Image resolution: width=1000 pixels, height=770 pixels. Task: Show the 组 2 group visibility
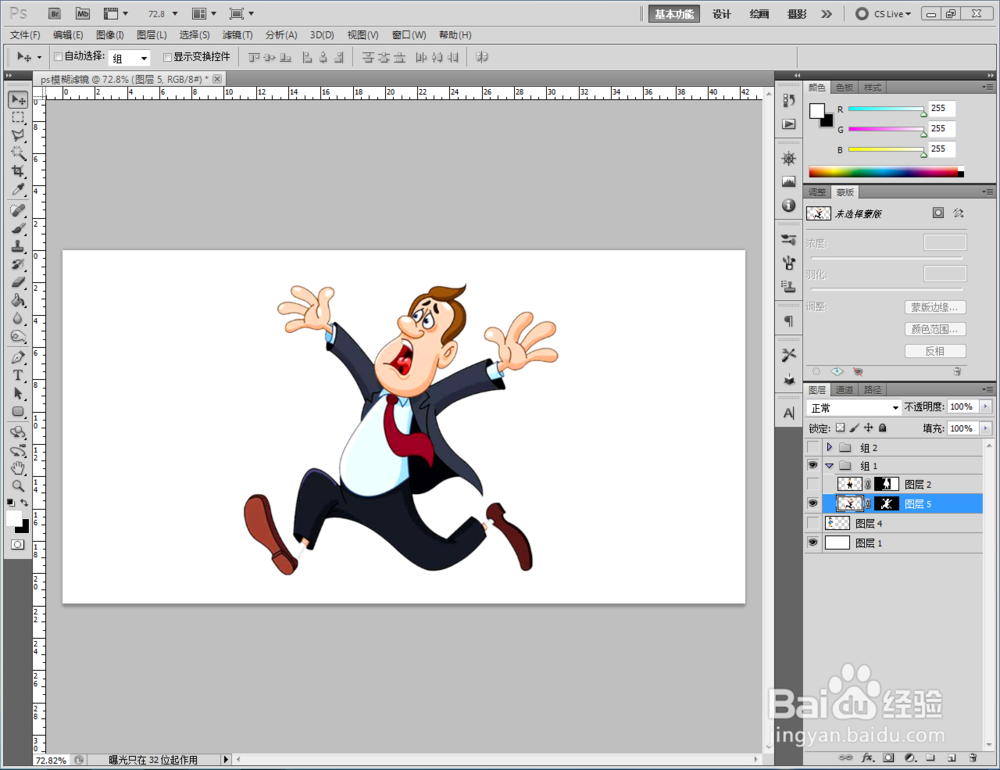[813, 448]
